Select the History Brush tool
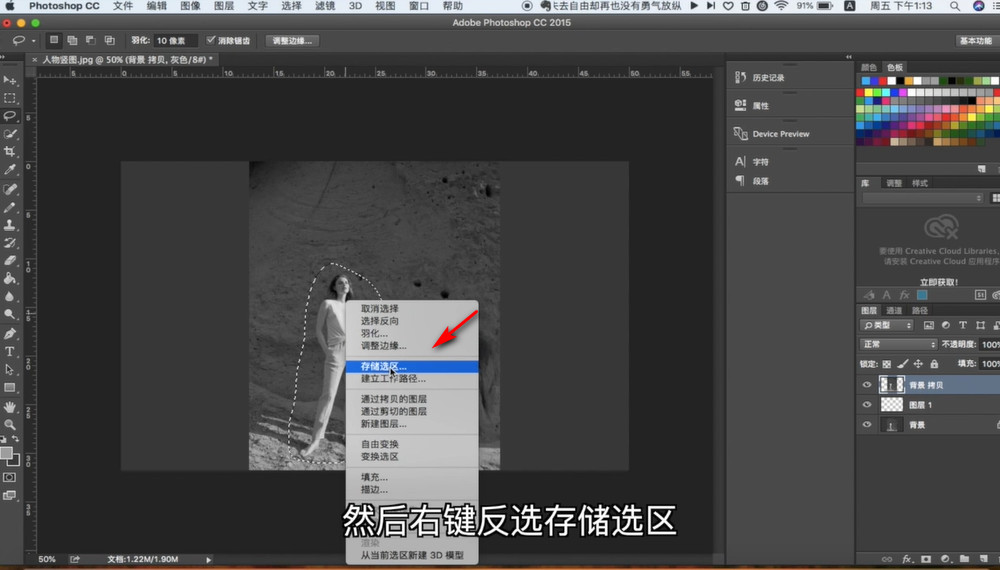This screenshot has height=570, width=1000. 10,243
